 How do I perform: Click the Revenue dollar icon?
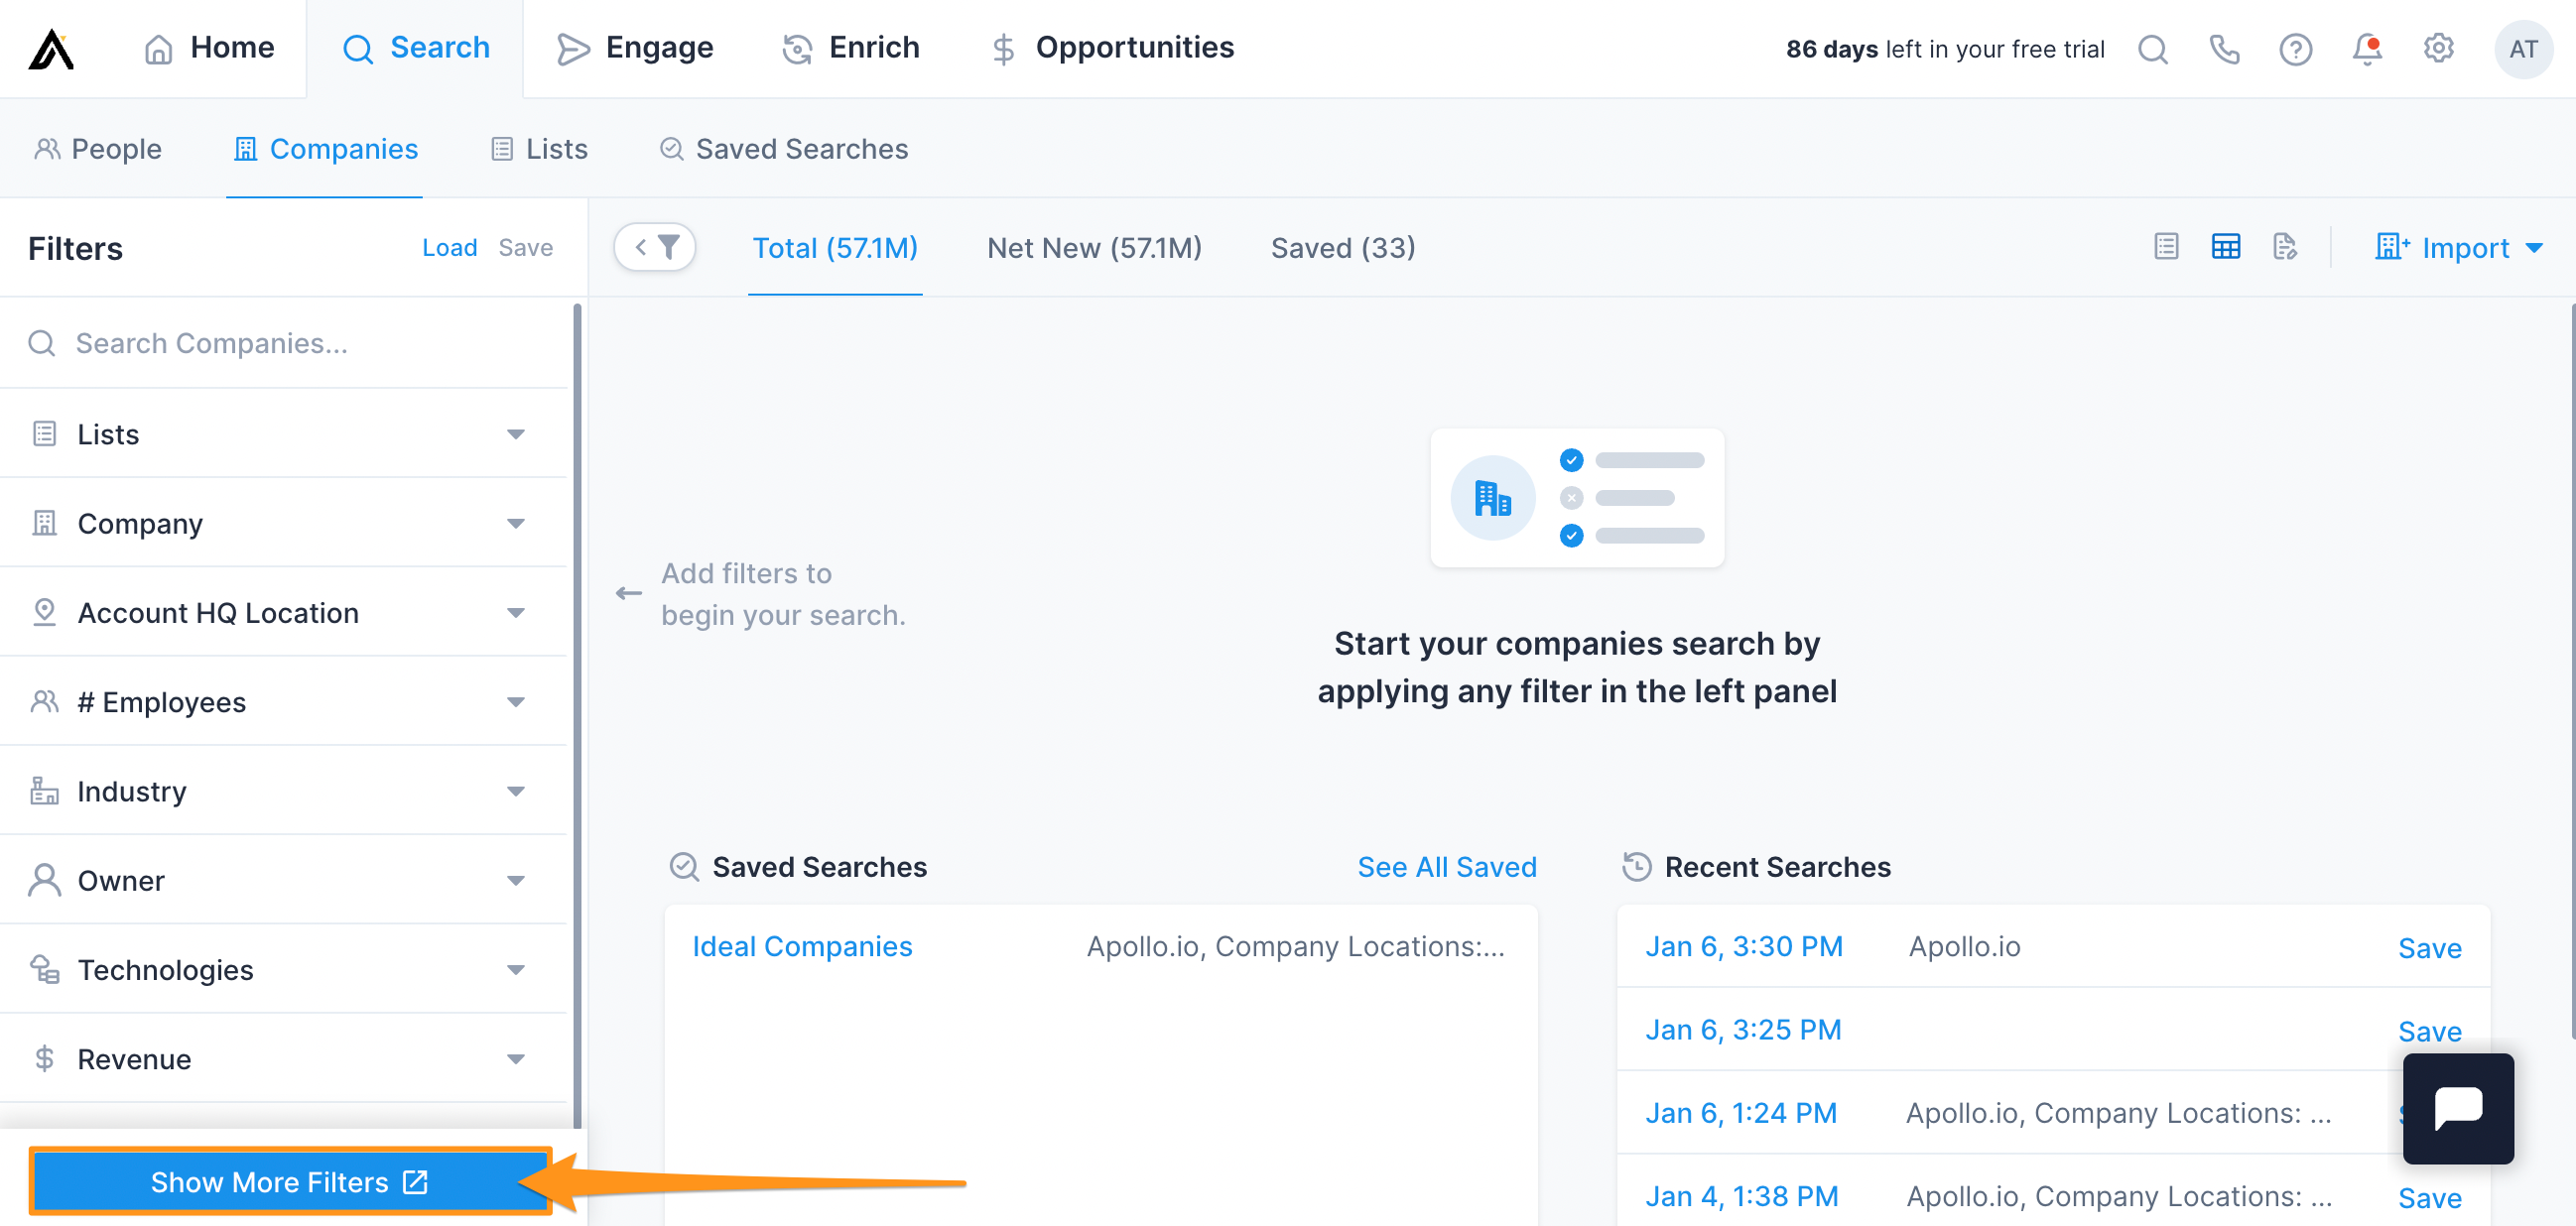(x=44, y=1059)
